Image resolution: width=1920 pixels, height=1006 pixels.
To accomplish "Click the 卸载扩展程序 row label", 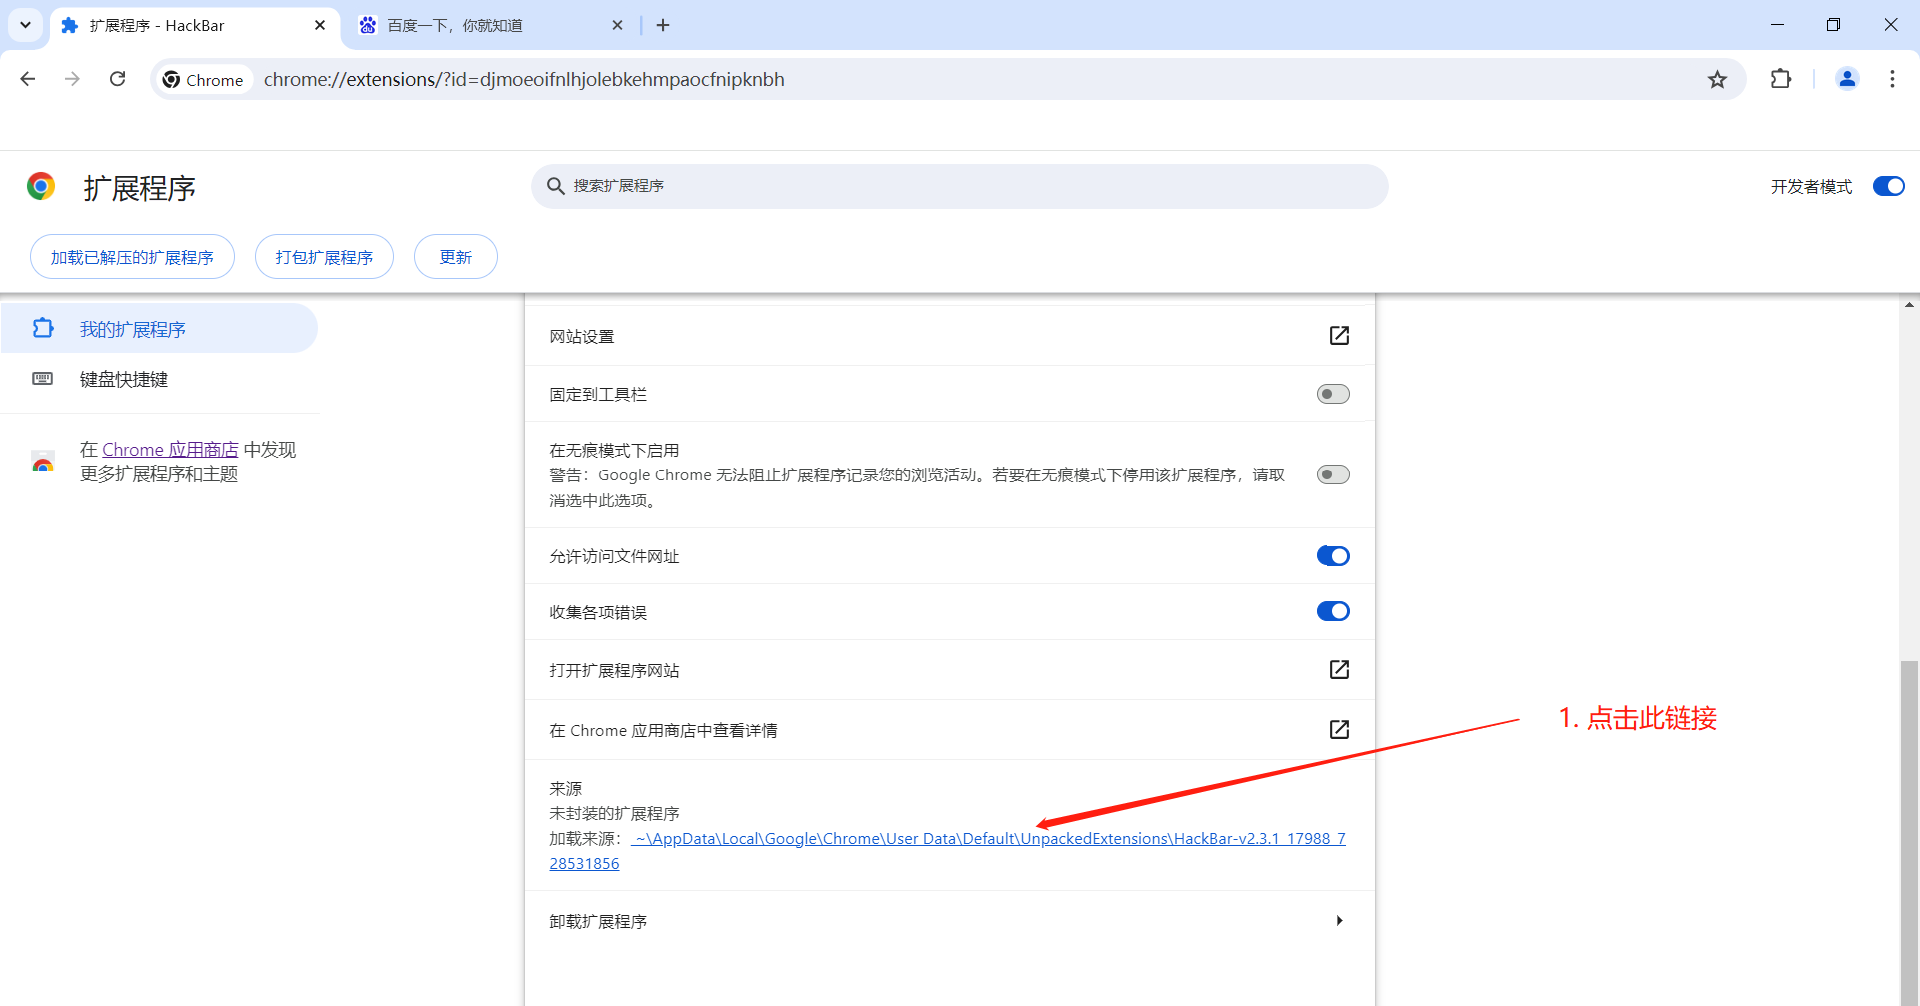I will pos(598,921).
